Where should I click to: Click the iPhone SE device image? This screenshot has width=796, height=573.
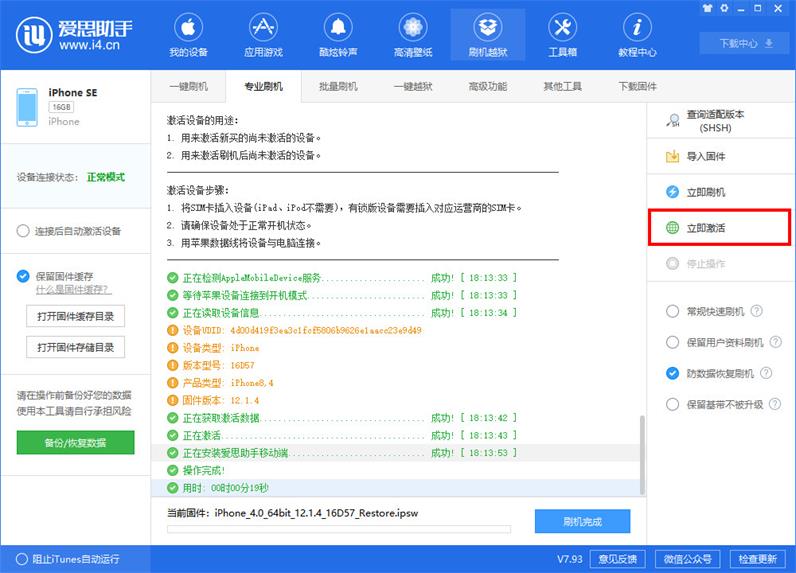[27, 107]
